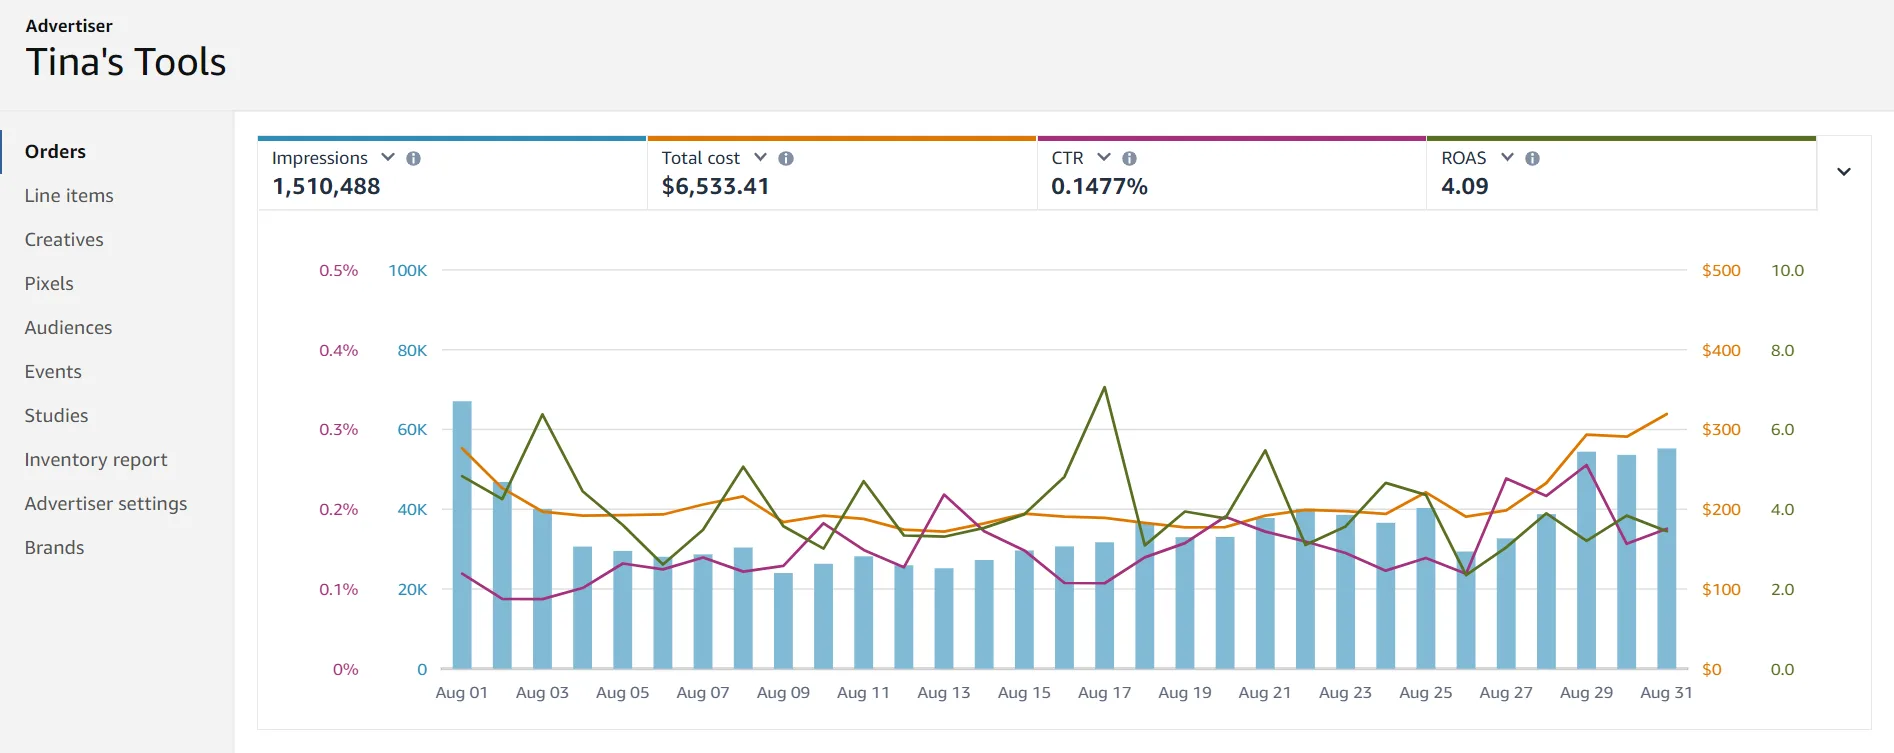Click the Aug 21 x-axis label
This screenshot has width=1894, height=753.
pos(1265,692)
